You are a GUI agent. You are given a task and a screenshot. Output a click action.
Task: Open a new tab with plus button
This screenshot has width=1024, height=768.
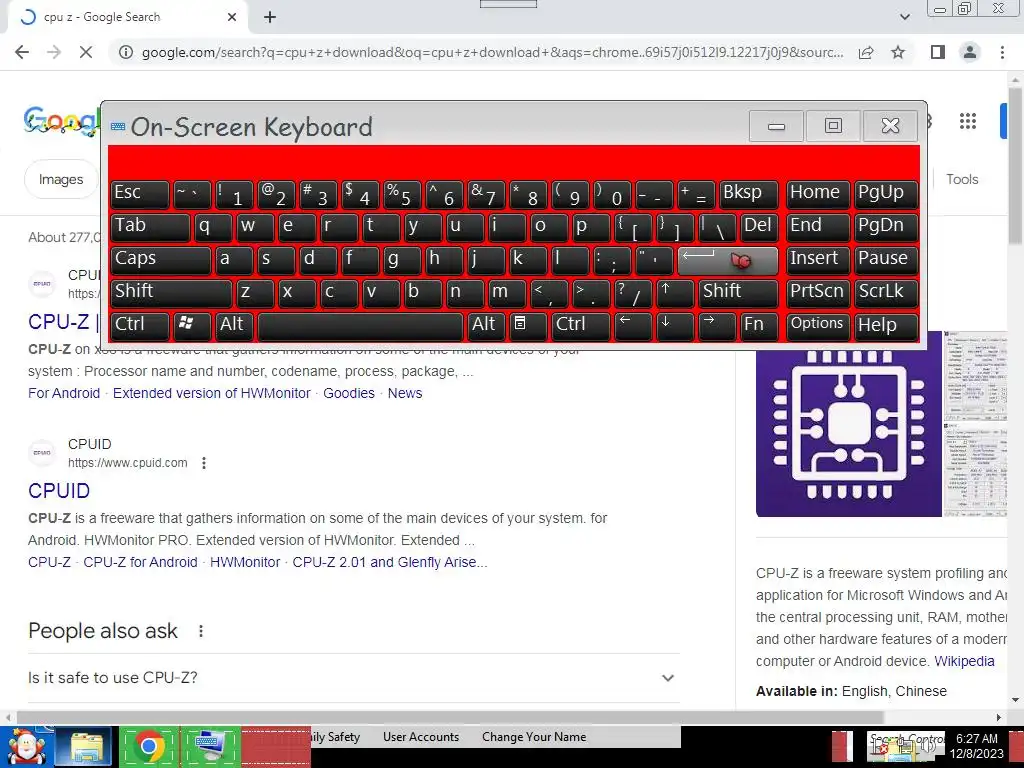270,17
